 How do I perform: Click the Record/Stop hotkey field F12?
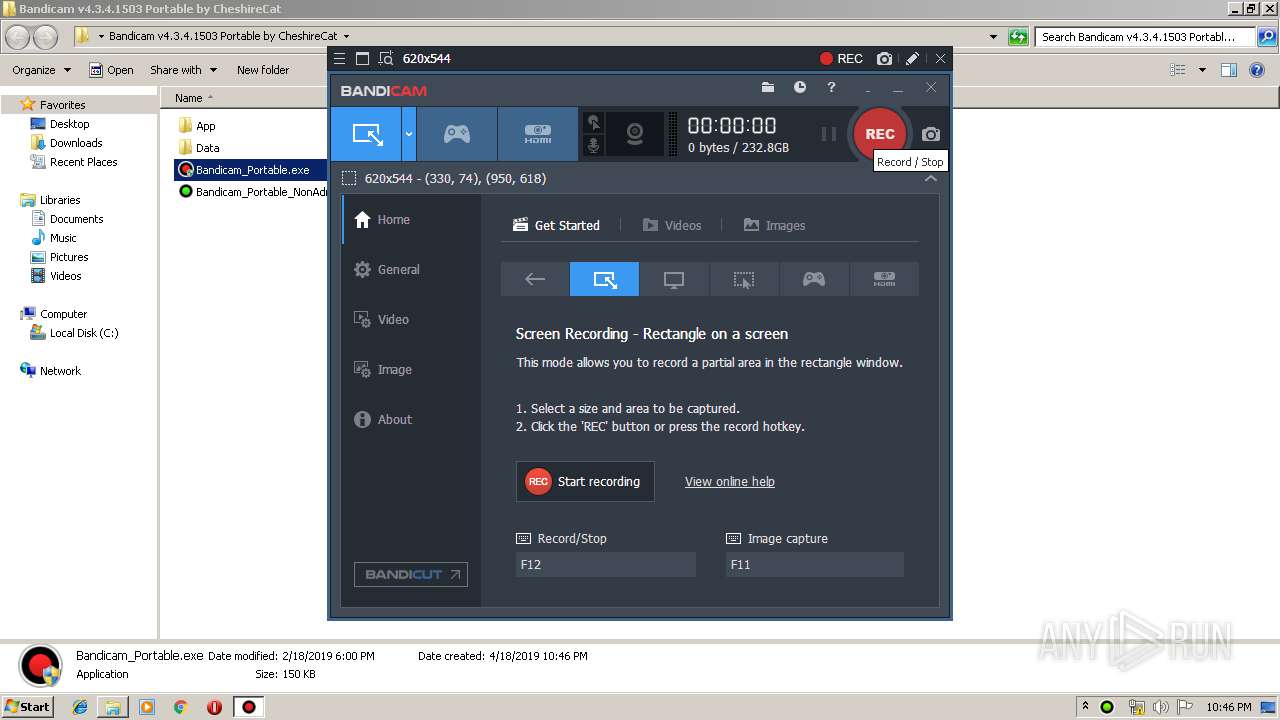(x=606, y=564)
